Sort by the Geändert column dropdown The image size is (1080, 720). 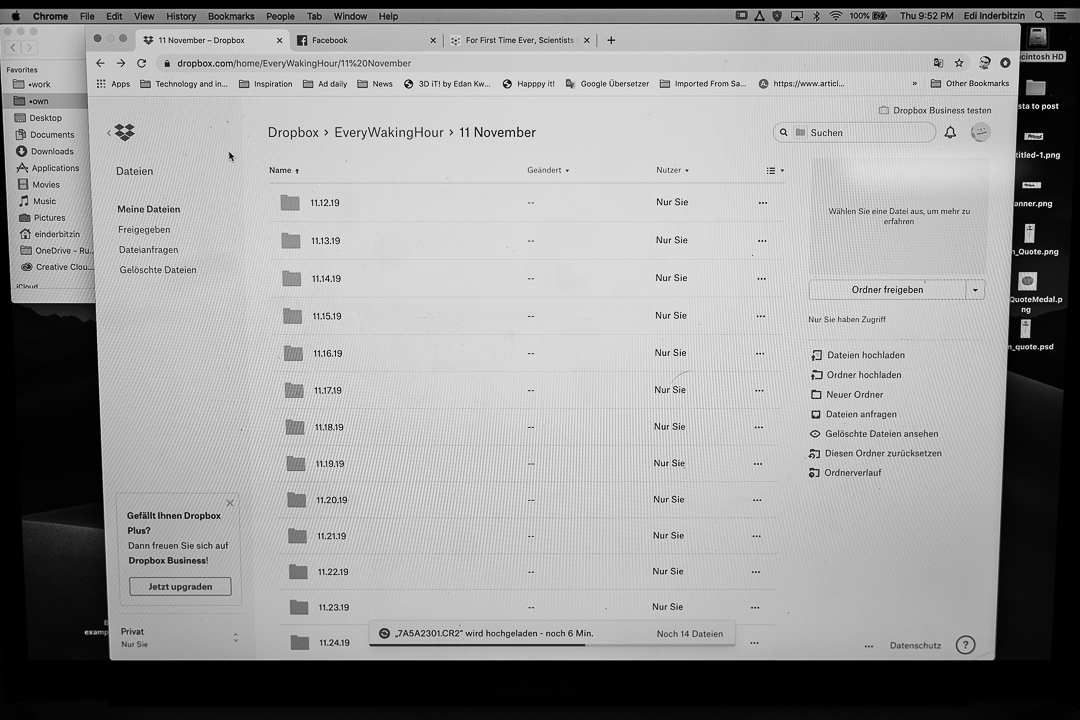[548, 170]
